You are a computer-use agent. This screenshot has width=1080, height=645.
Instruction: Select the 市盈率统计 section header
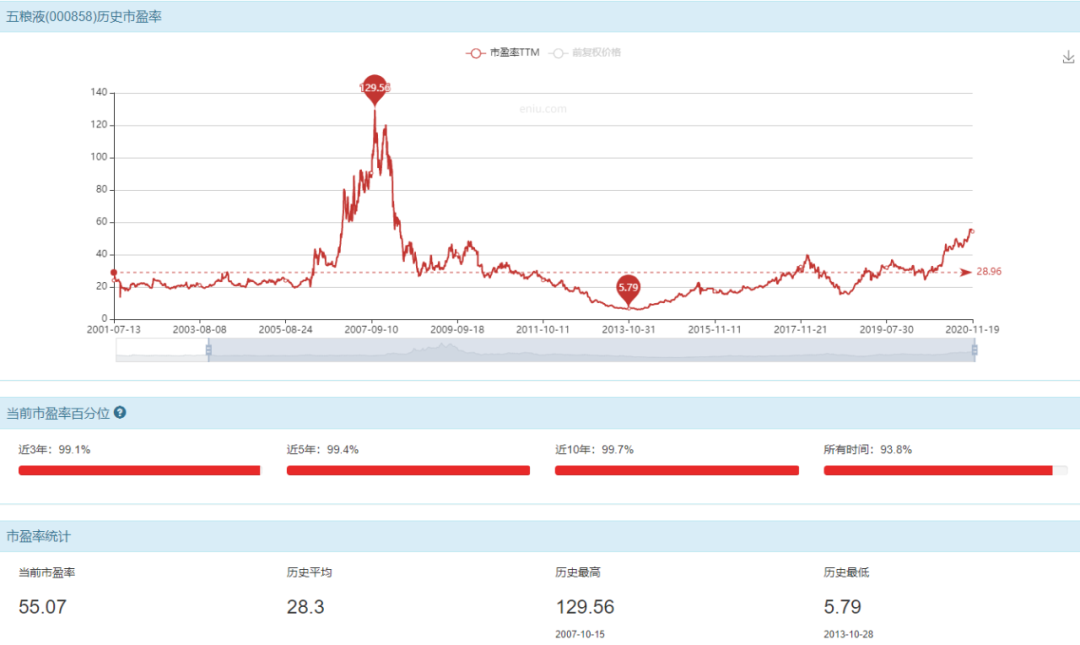pos(39,536)
